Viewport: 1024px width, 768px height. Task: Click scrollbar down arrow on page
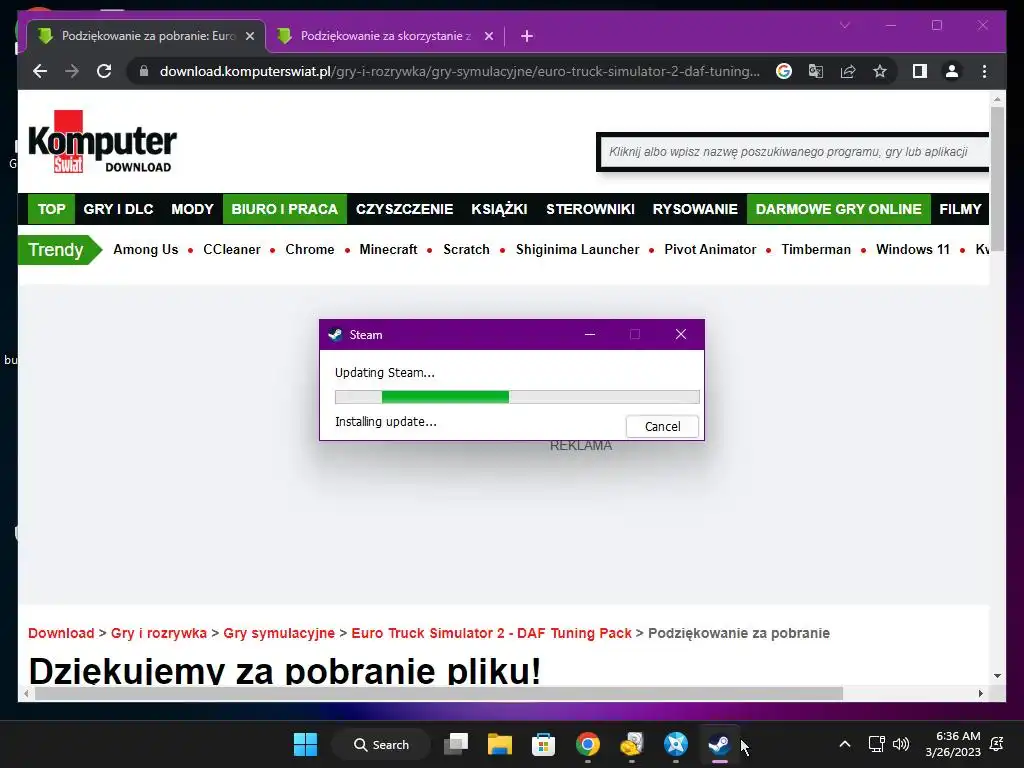997,676
